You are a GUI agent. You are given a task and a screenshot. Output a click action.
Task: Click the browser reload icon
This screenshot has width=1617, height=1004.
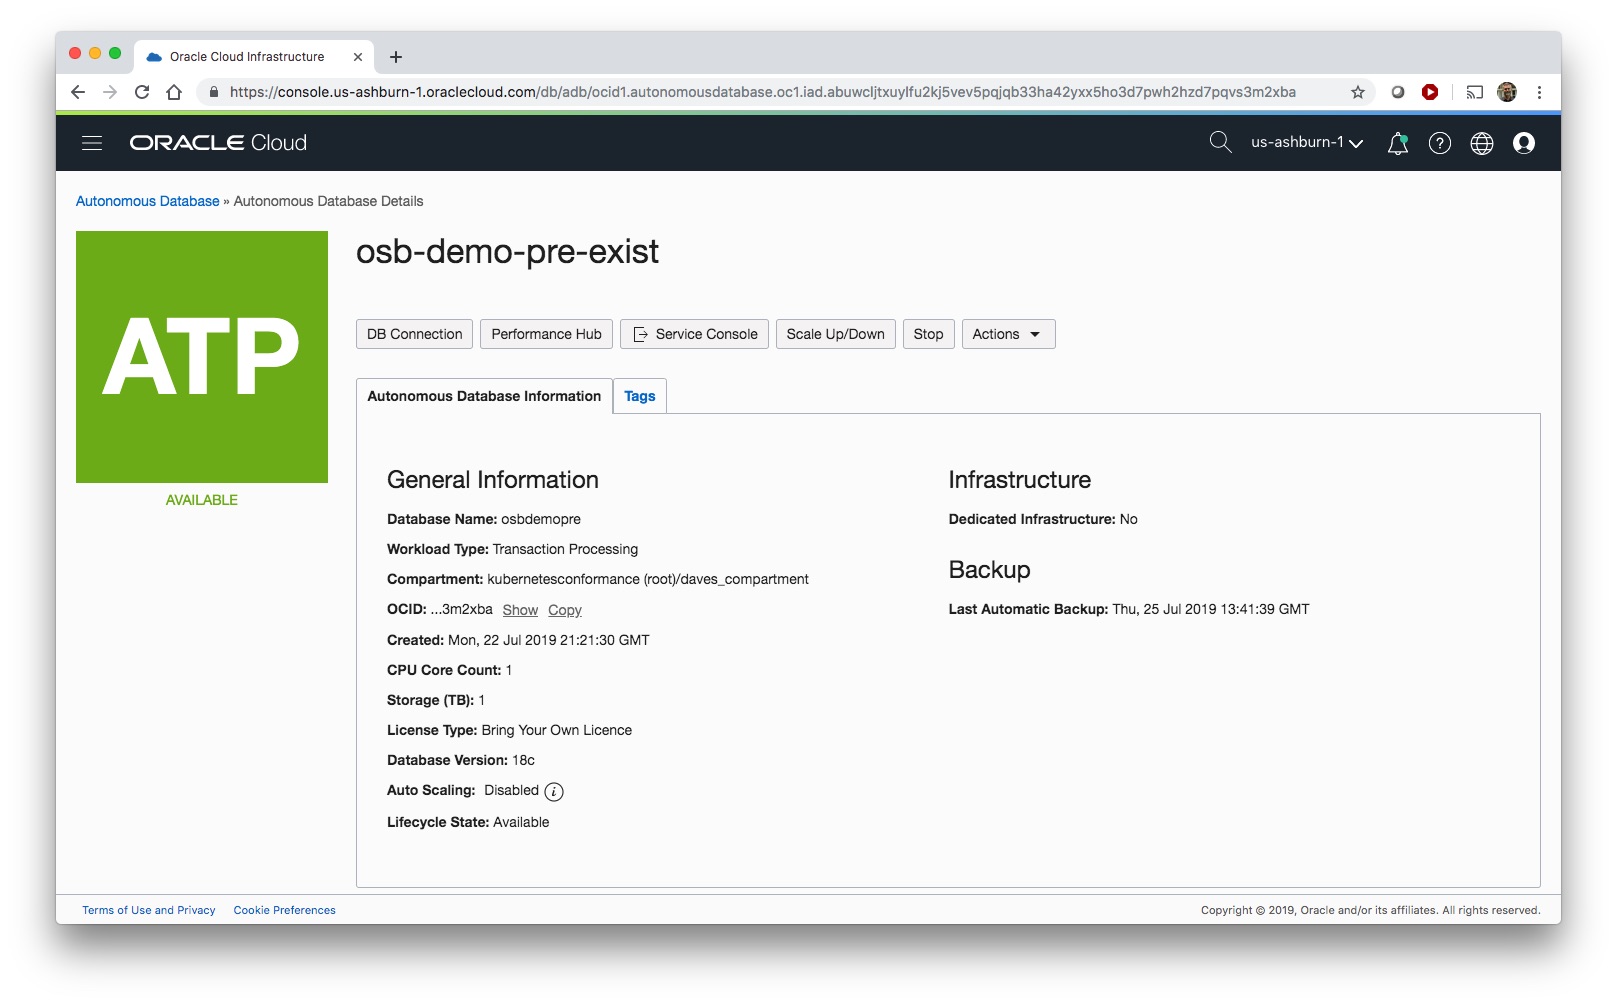[142, 92]
